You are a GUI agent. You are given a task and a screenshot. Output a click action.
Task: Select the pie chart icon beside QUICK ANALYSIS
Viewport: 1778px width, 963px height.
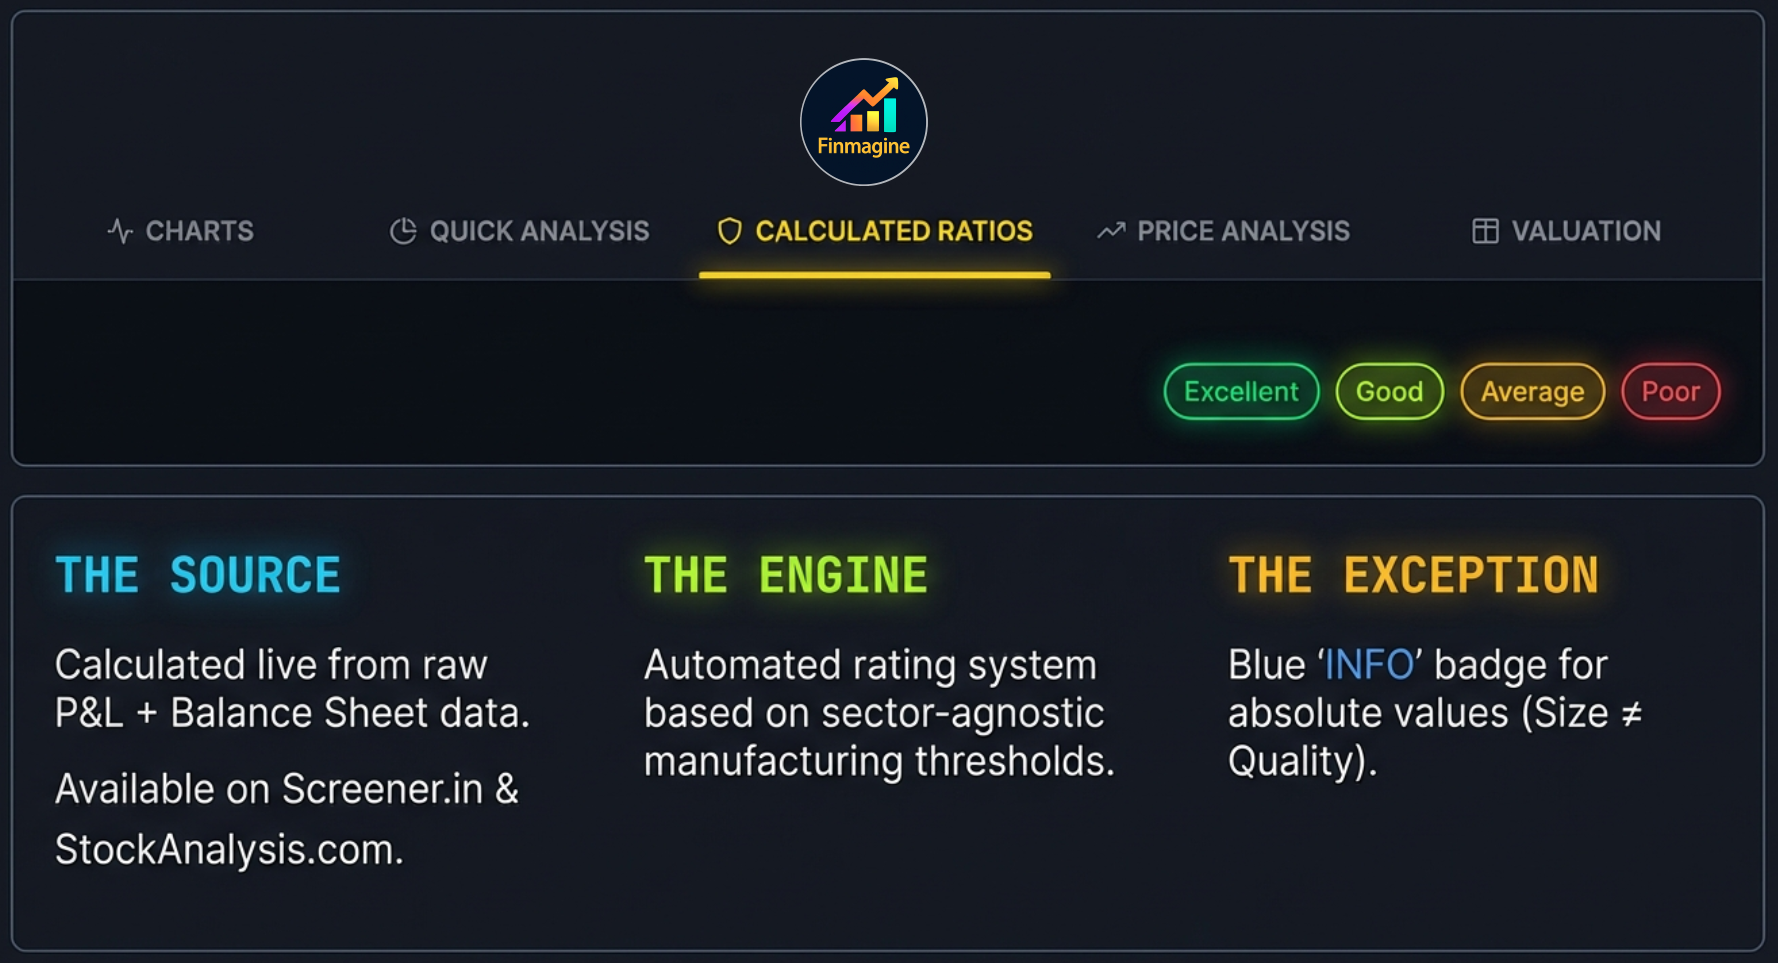[401, 230]
